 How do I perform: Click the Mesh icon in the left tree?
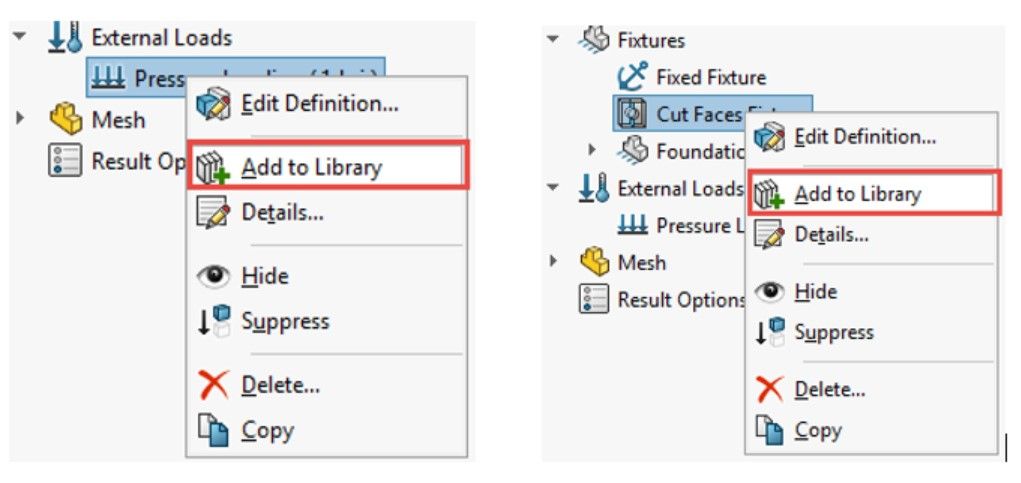click(x=66, y=120)
